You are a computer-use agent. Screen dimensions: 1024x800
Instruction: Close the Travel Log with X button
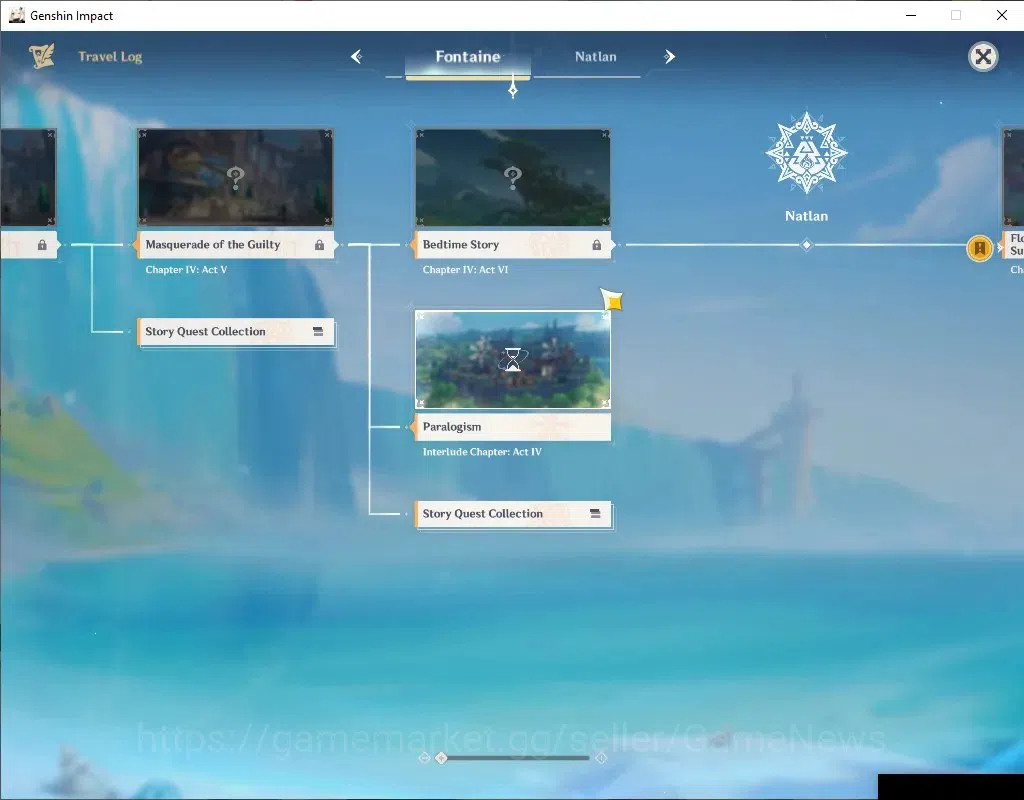pos(983,57)
